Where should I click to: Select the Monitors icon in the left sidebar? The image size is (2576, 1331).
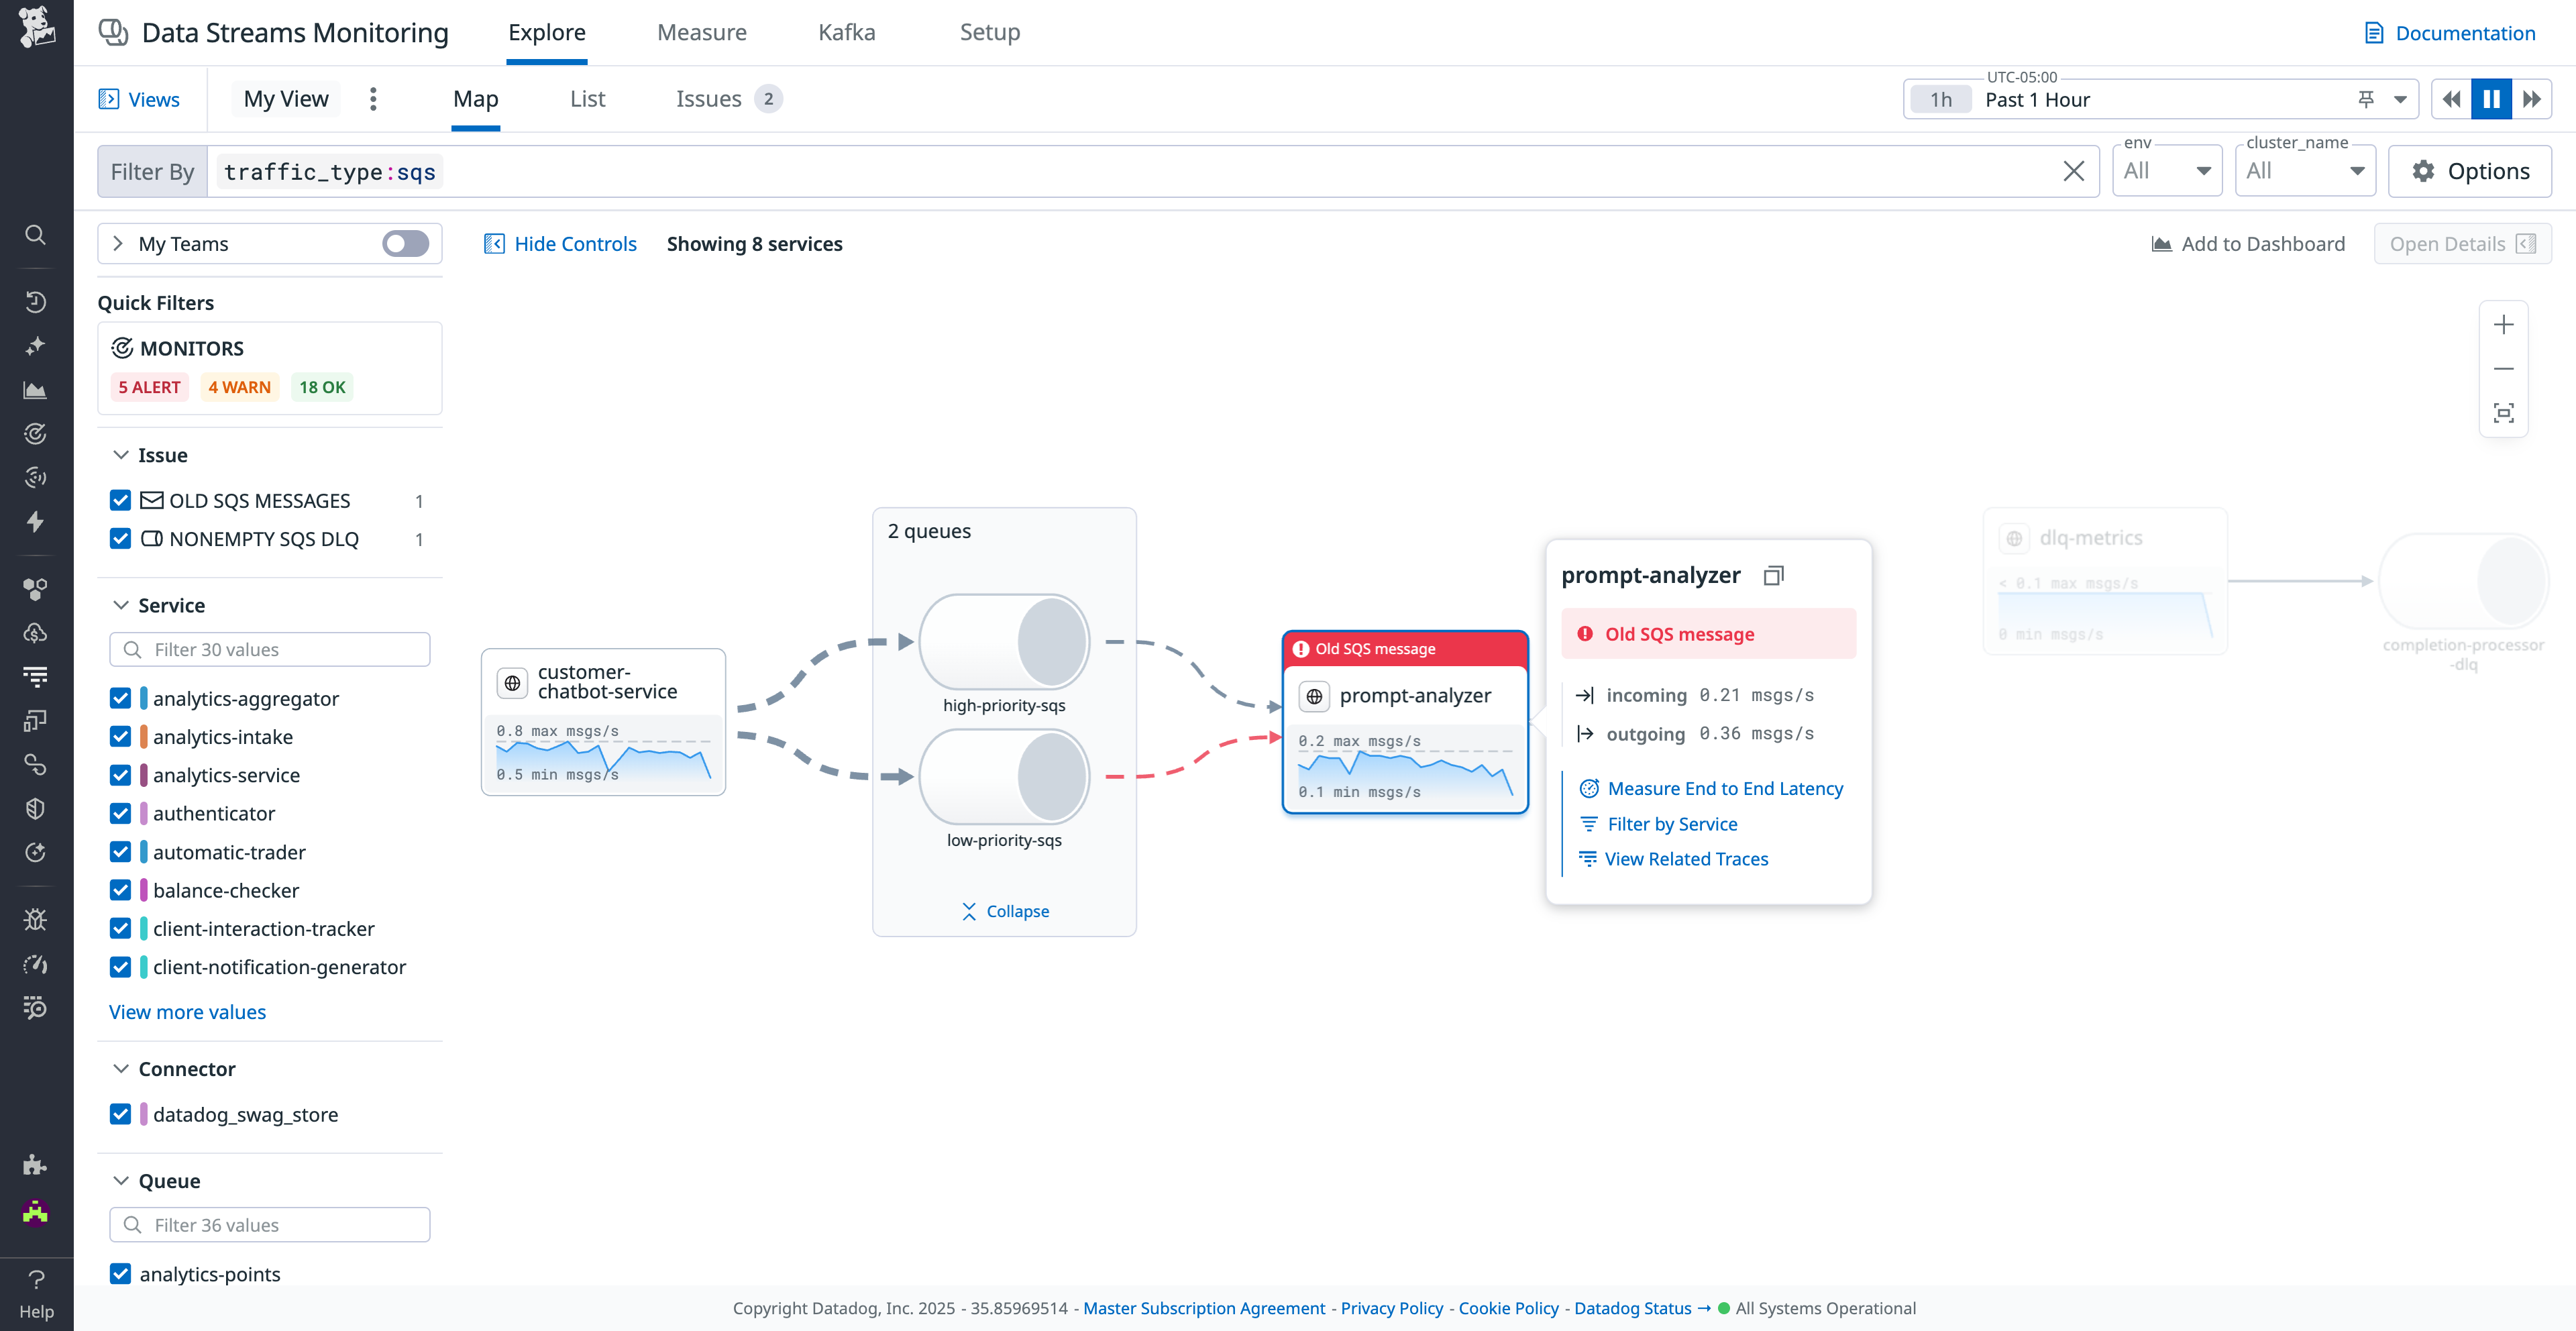coord(36,433)
